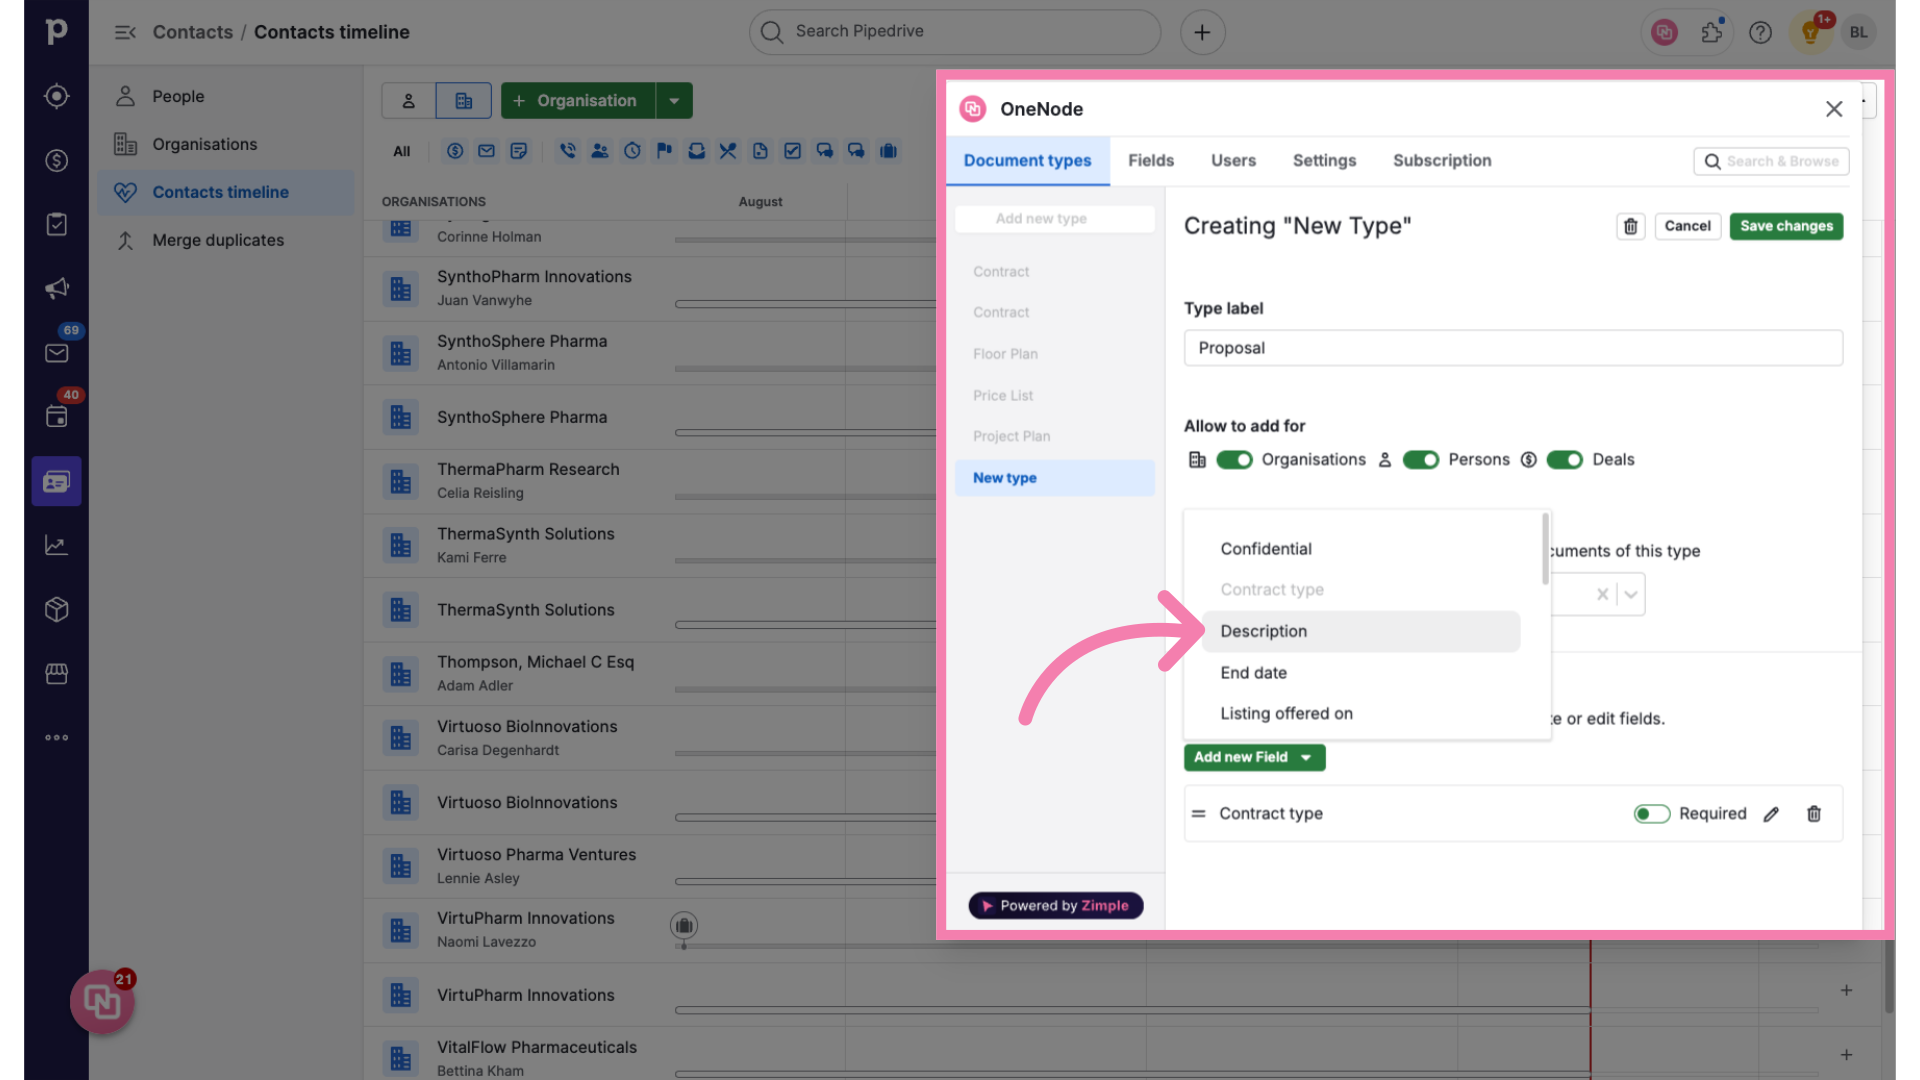Open Activities calendar icon with 40 badge

click(56, 416)
